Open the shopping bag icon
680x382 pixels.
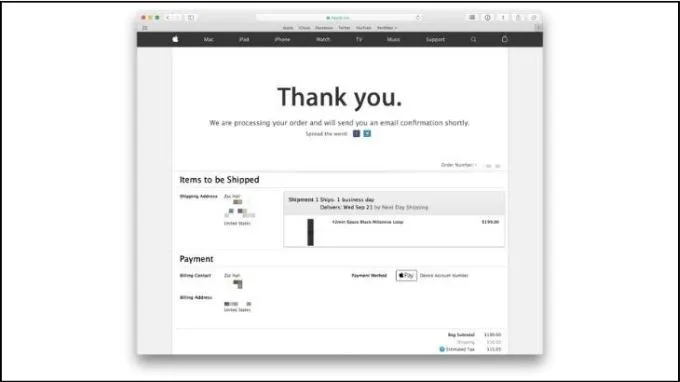[504, 39]
